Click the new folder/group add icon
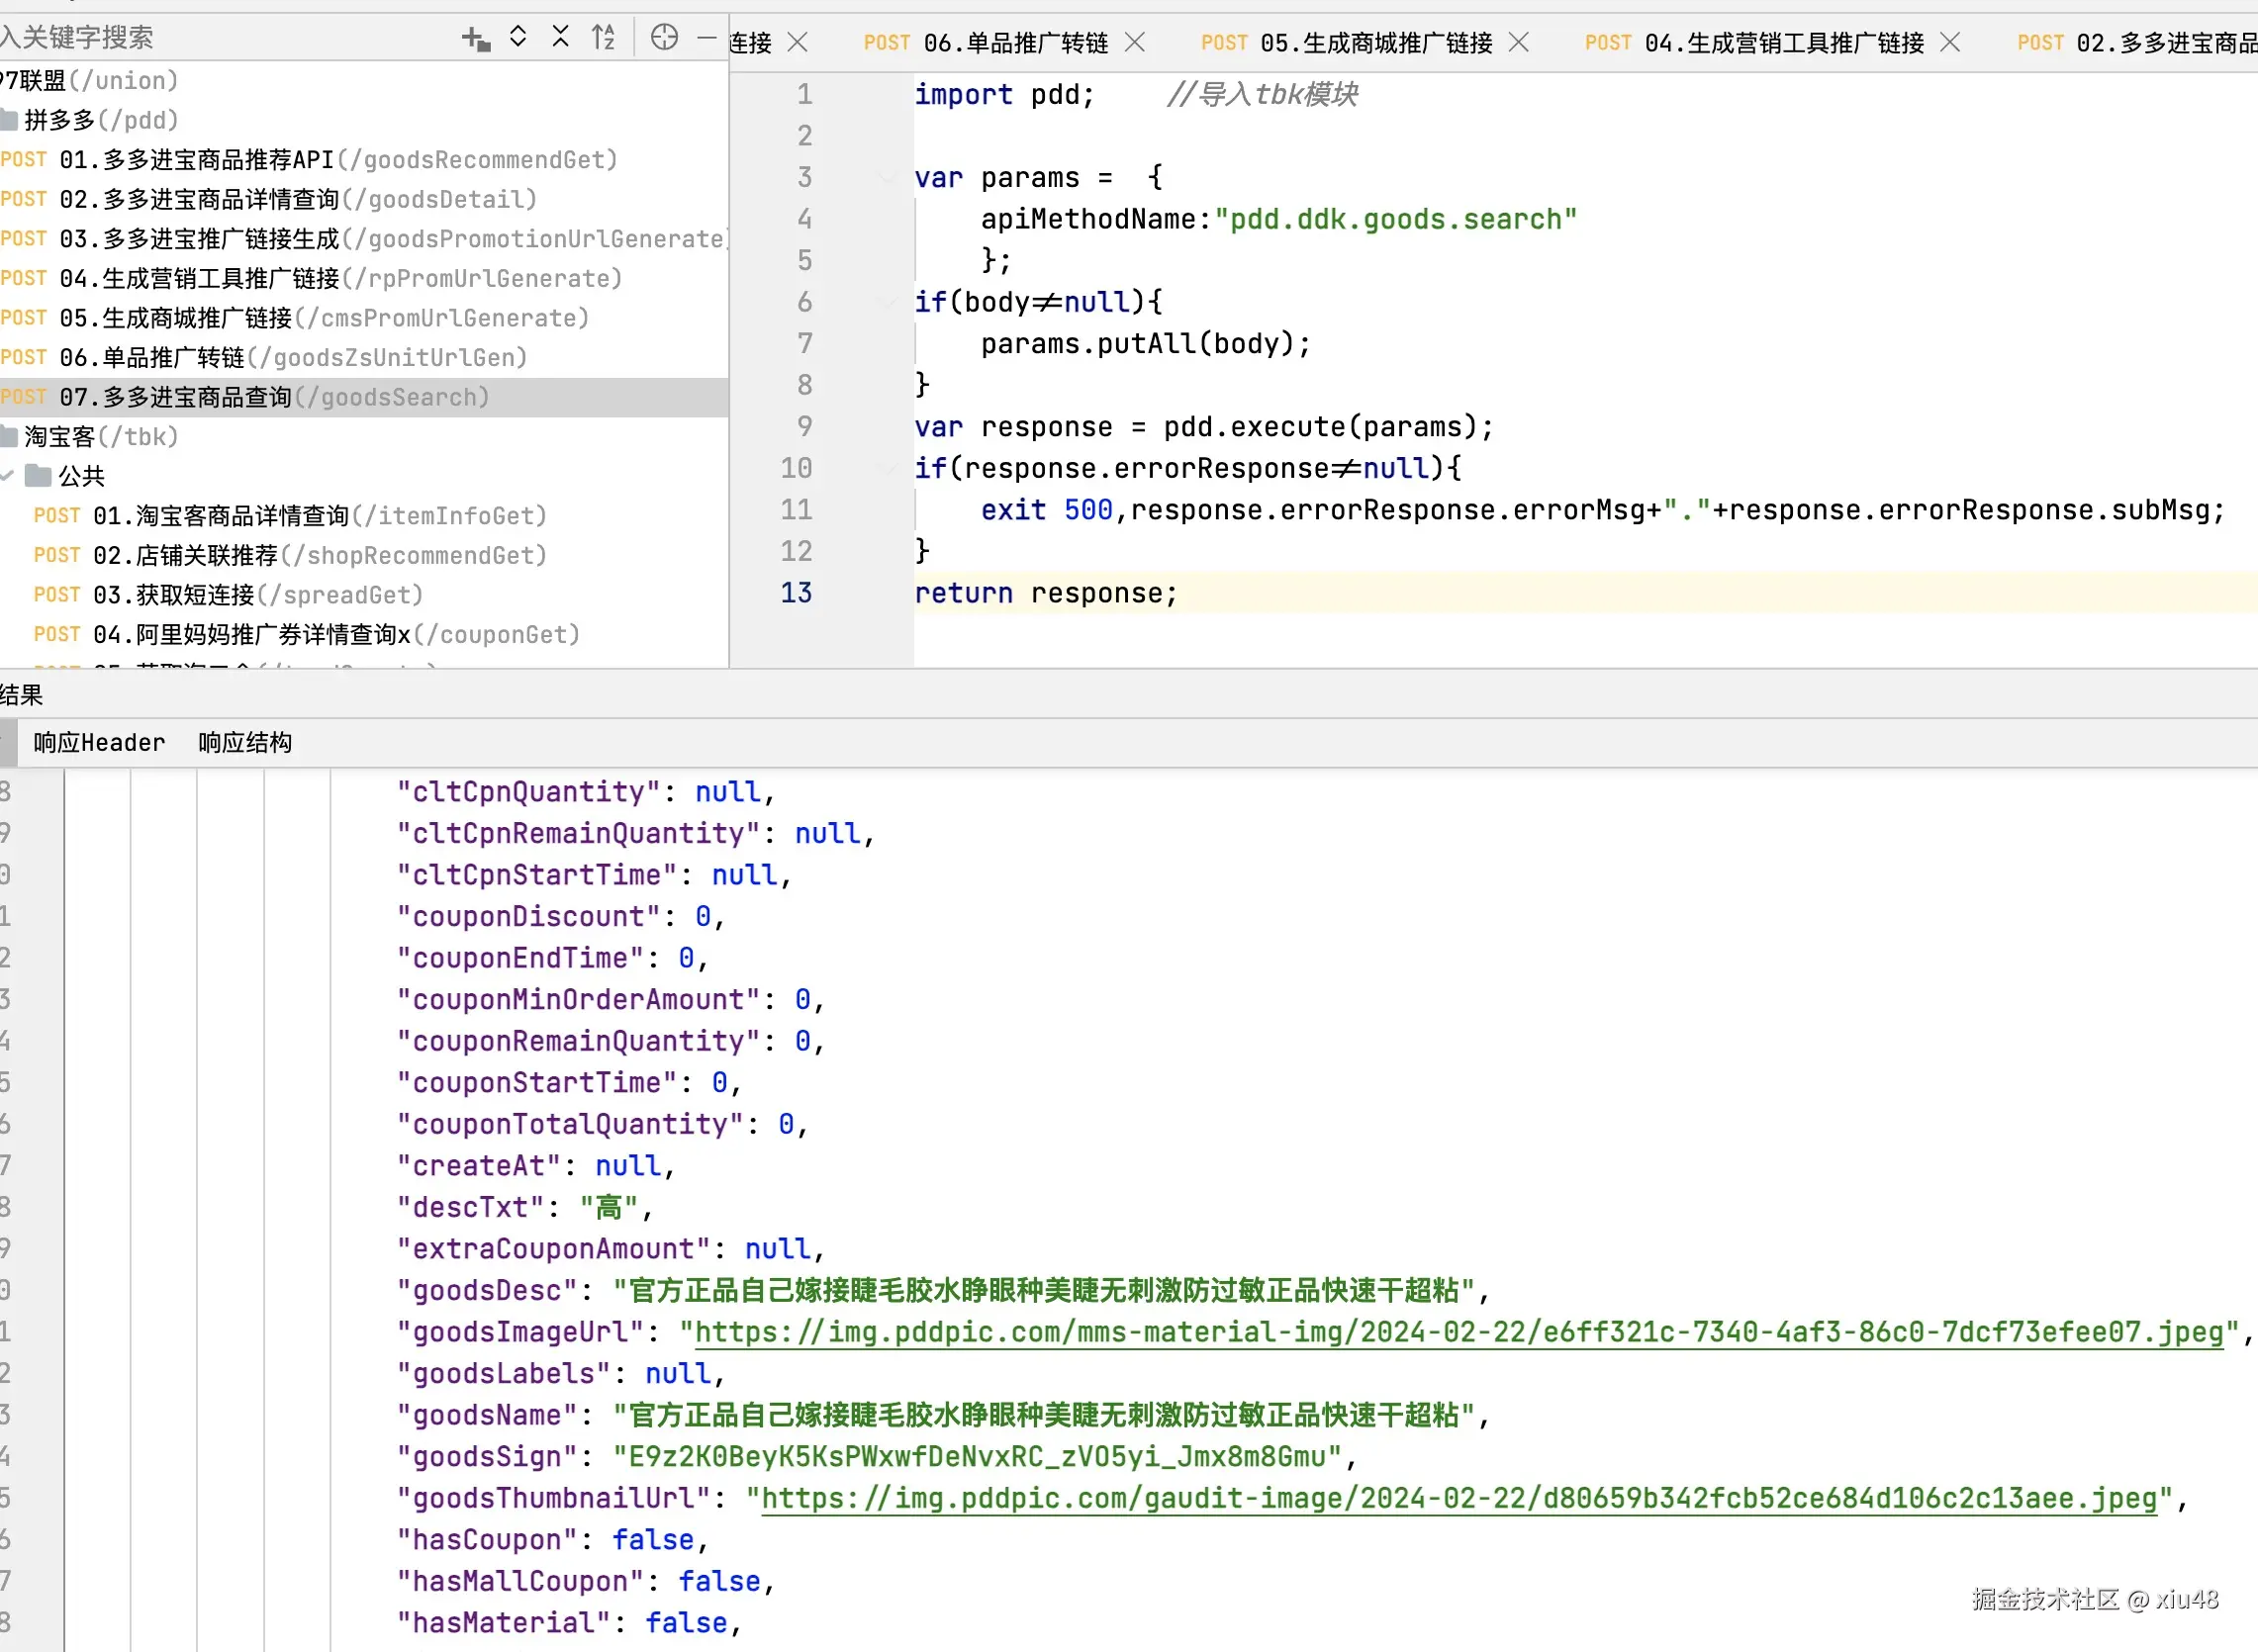Viewport: 2258px width, 1652px height. point(475,38)
